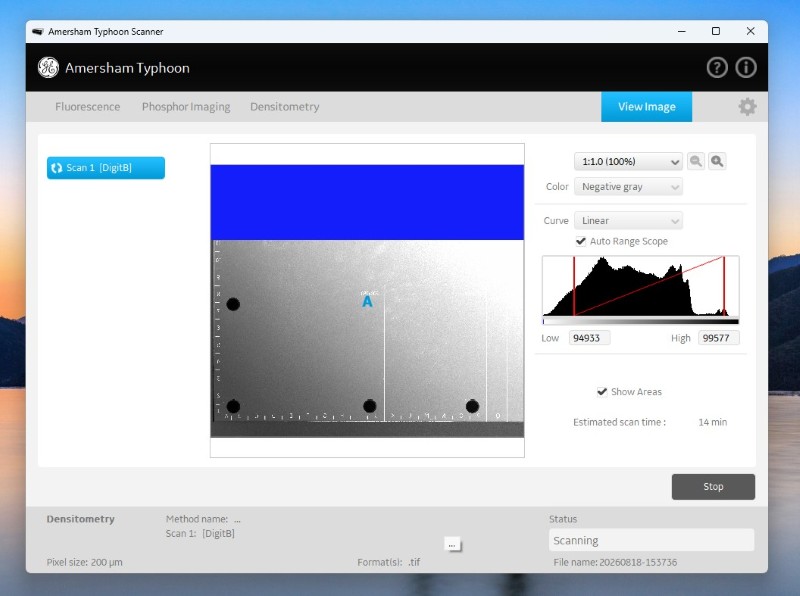Image resolution: width=800 pixels, height=596 pixels.
Task: Click the right red histogram range marker
Action: pyautogui.click(x=724, y=286)
